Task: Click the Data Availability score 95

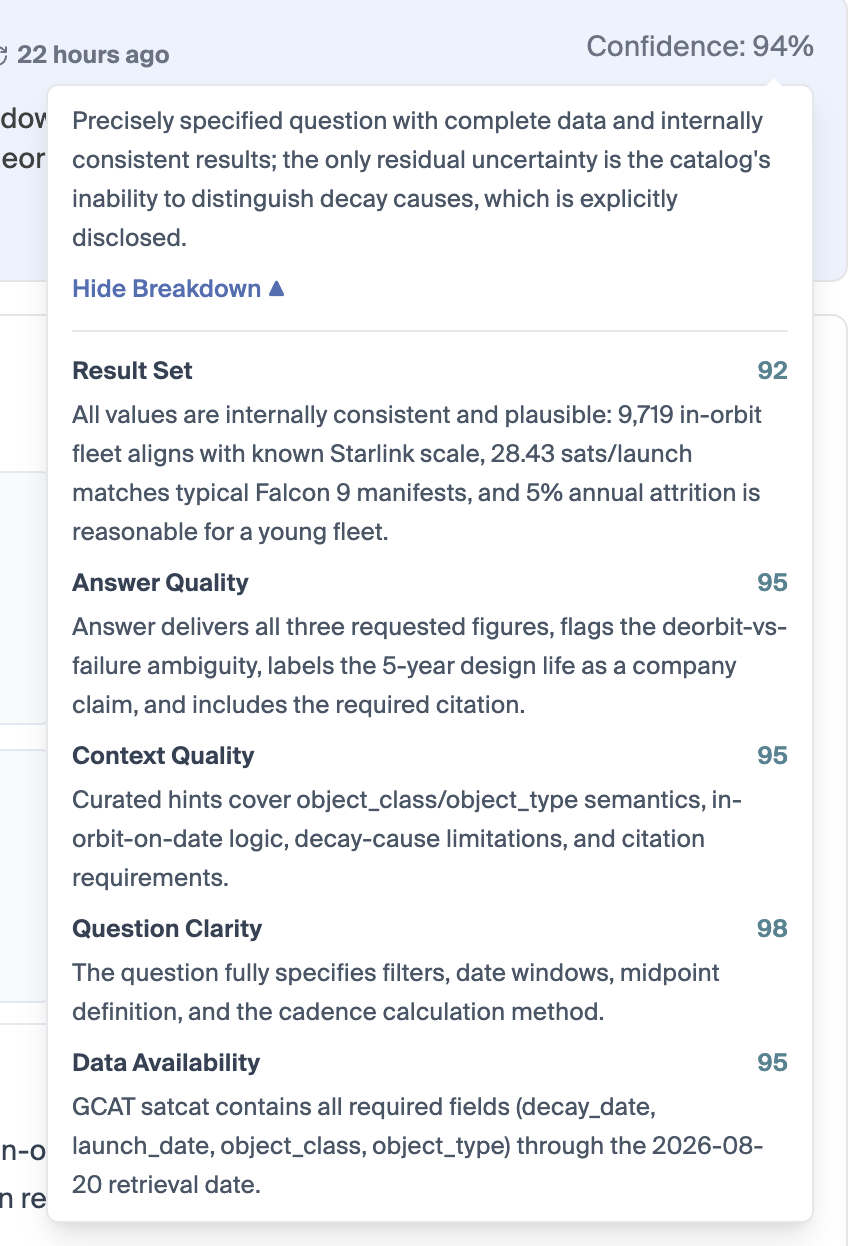Action: 772,1063
